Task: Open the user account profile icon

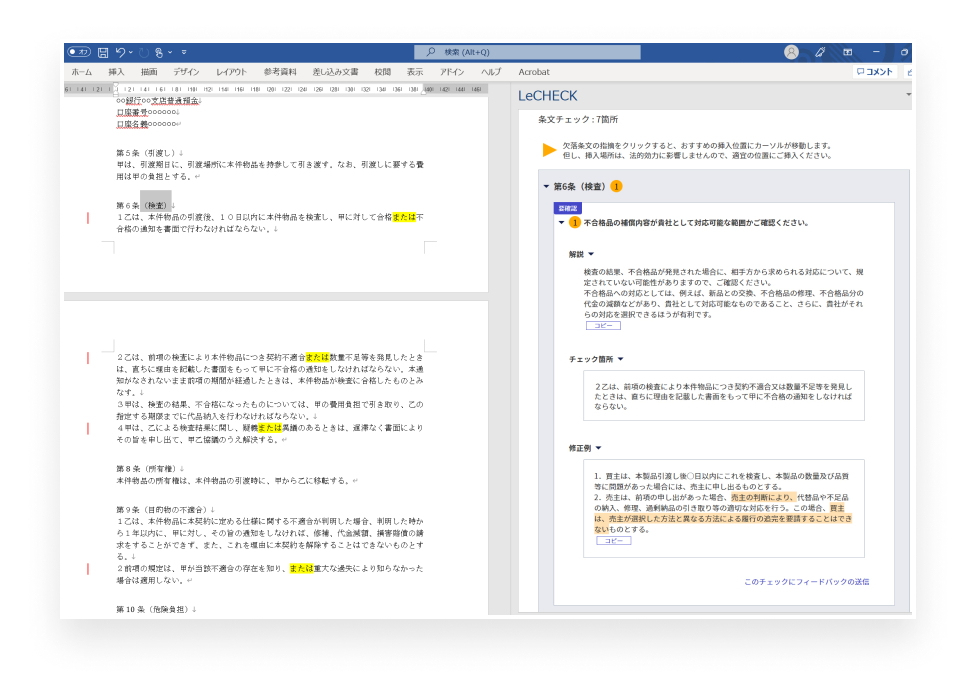Action: coord(791,52)
